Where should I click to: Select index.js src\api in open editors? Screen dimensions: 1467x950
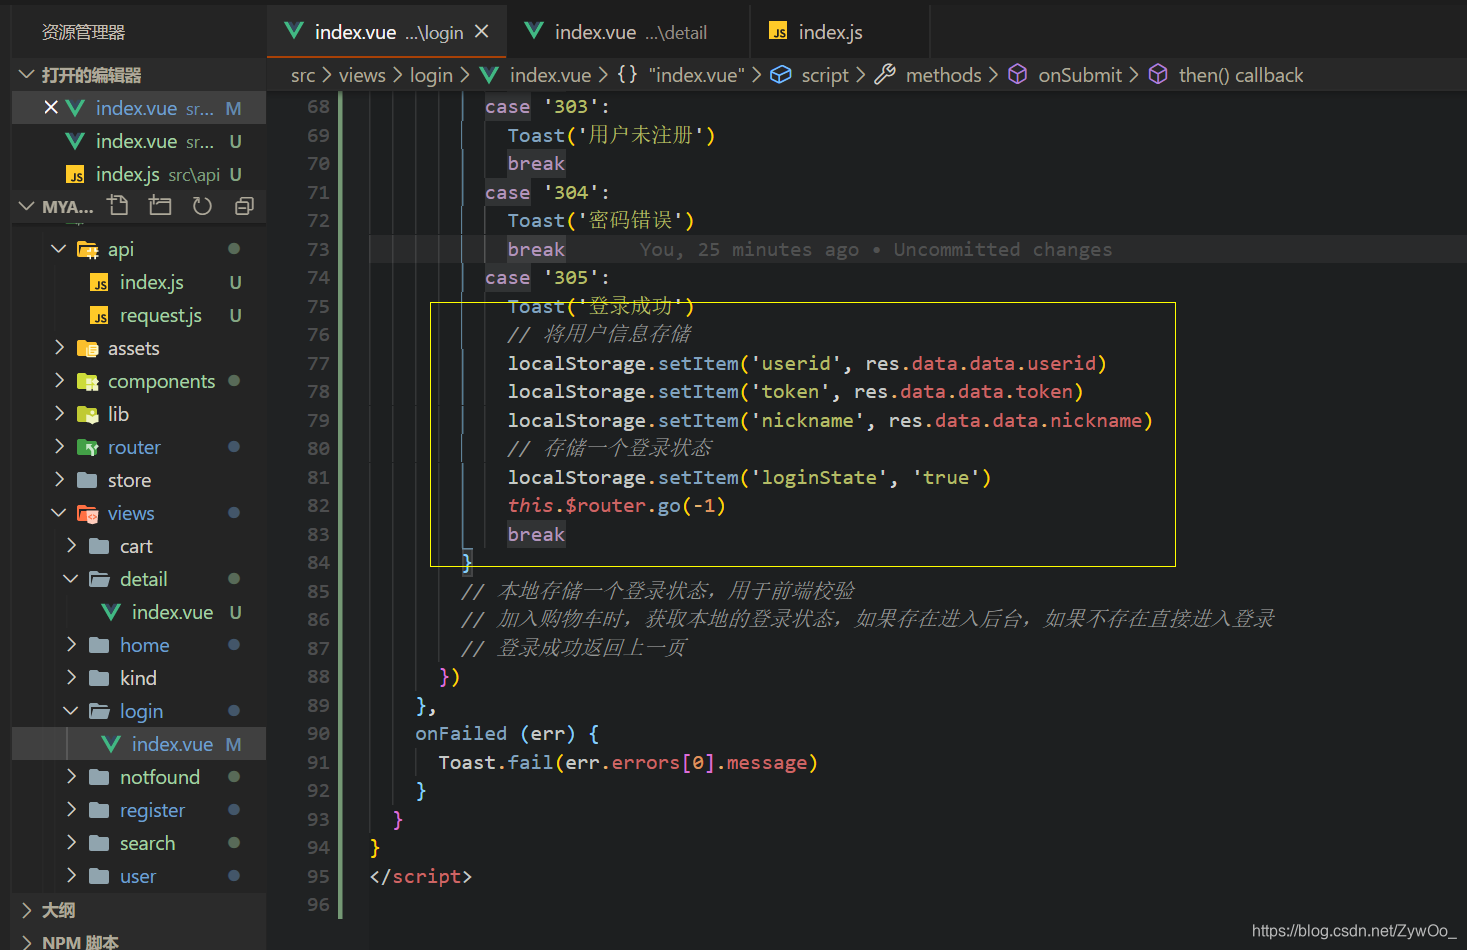(x=139, y=174)
